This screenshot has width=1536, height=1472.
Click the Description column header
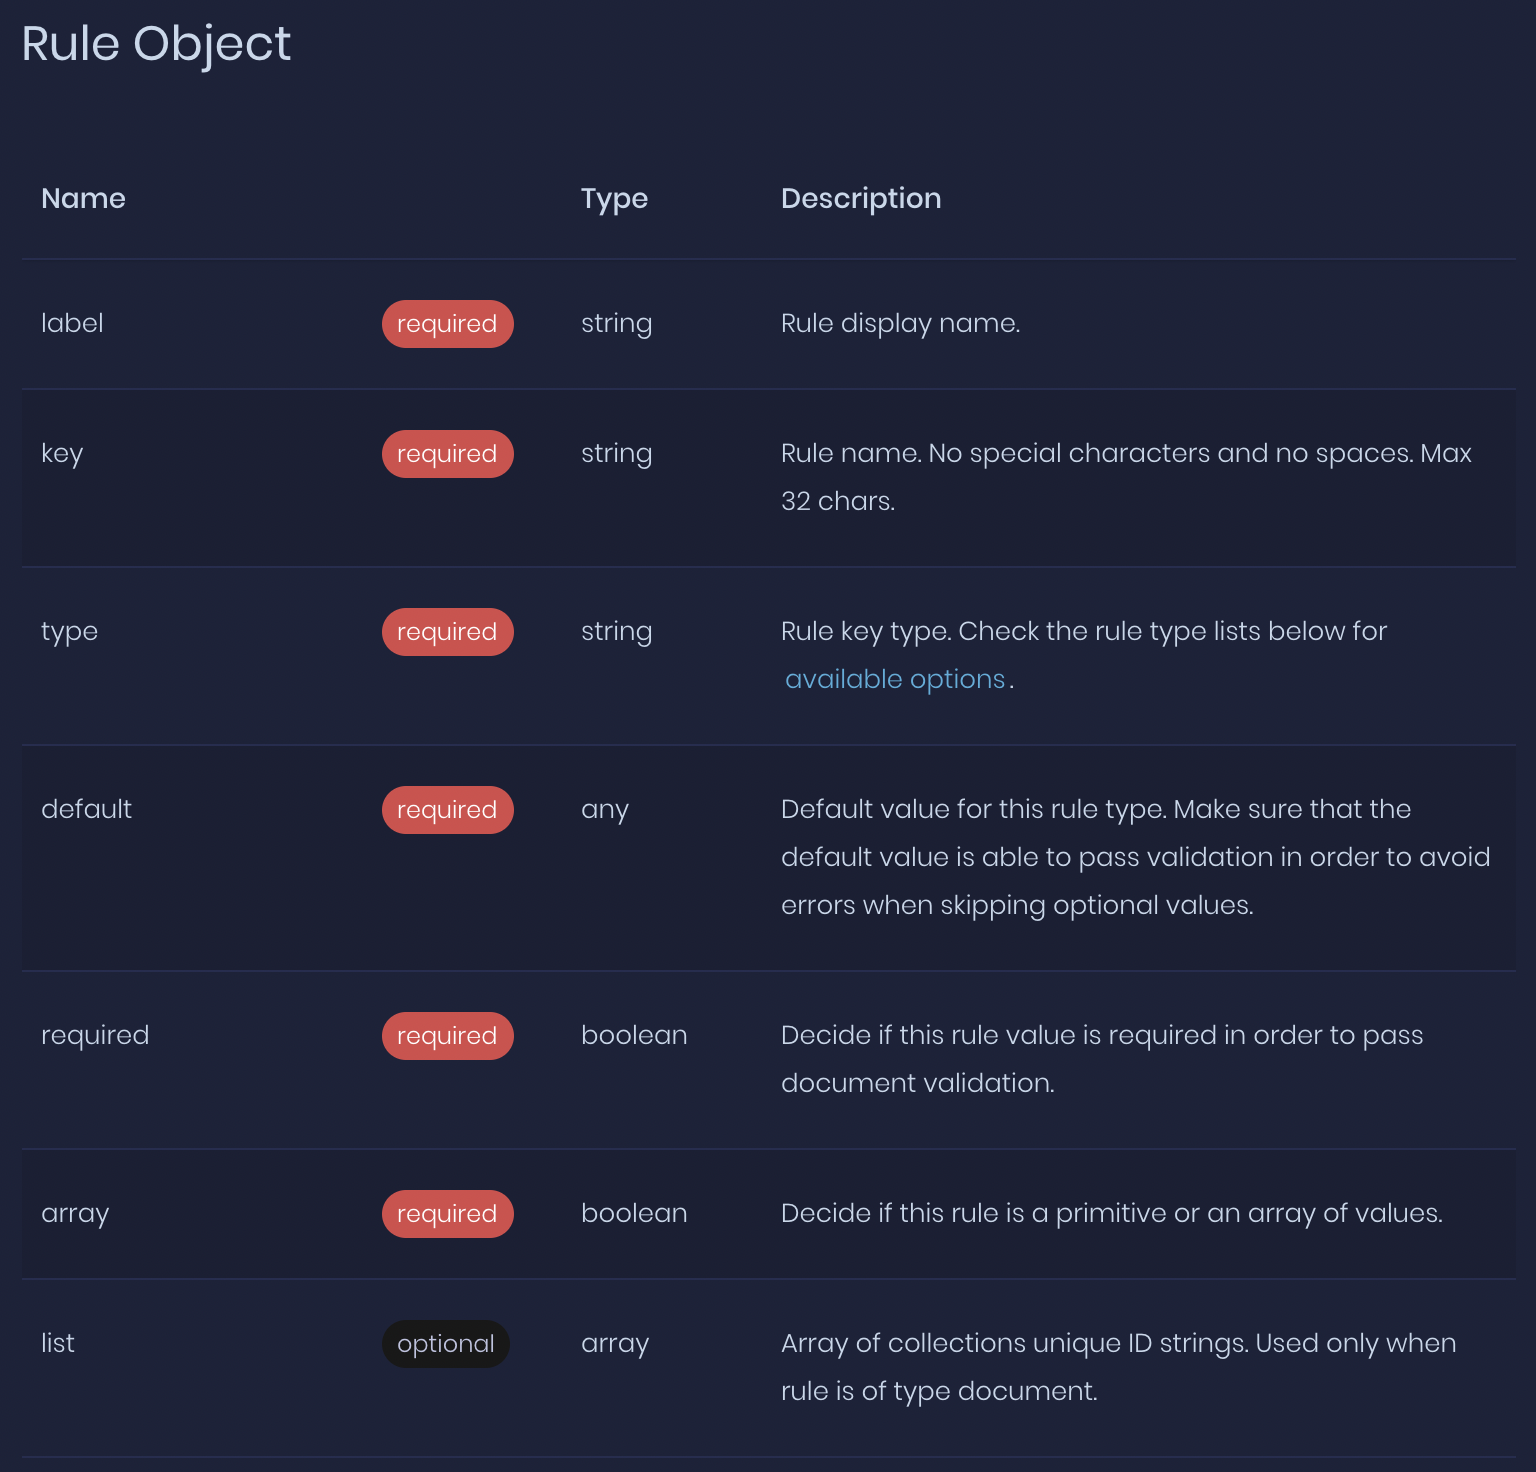[861, 198]
